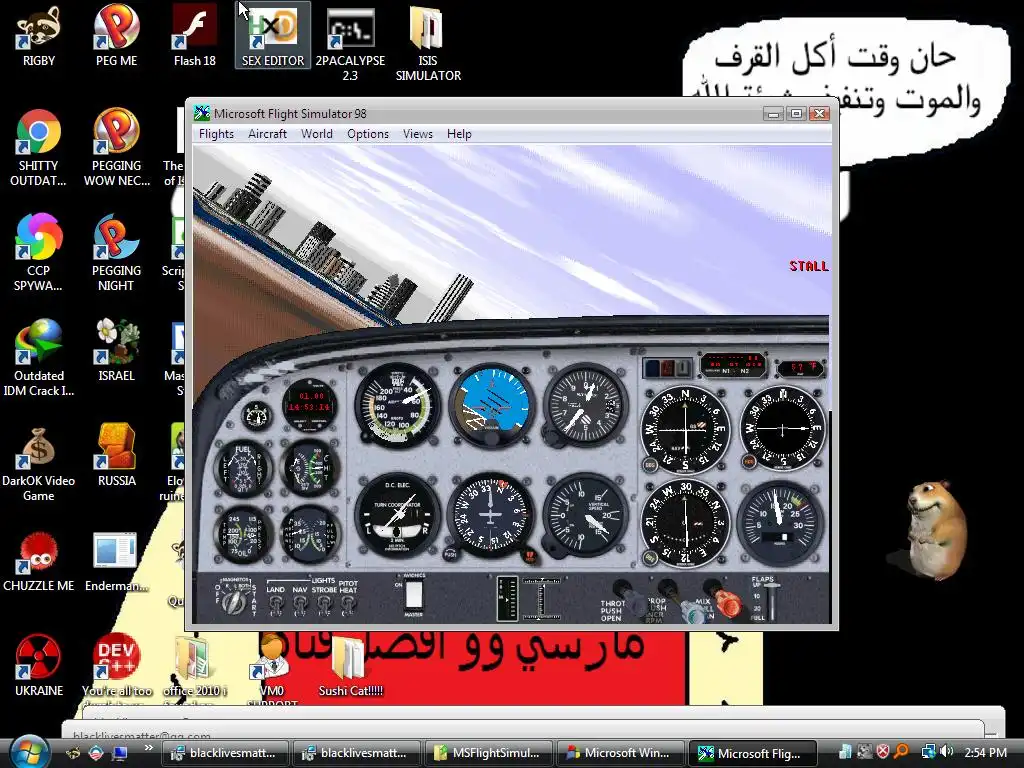
Task: Click the FUEL quantity gauge
Action: click(x=243, y=468)
